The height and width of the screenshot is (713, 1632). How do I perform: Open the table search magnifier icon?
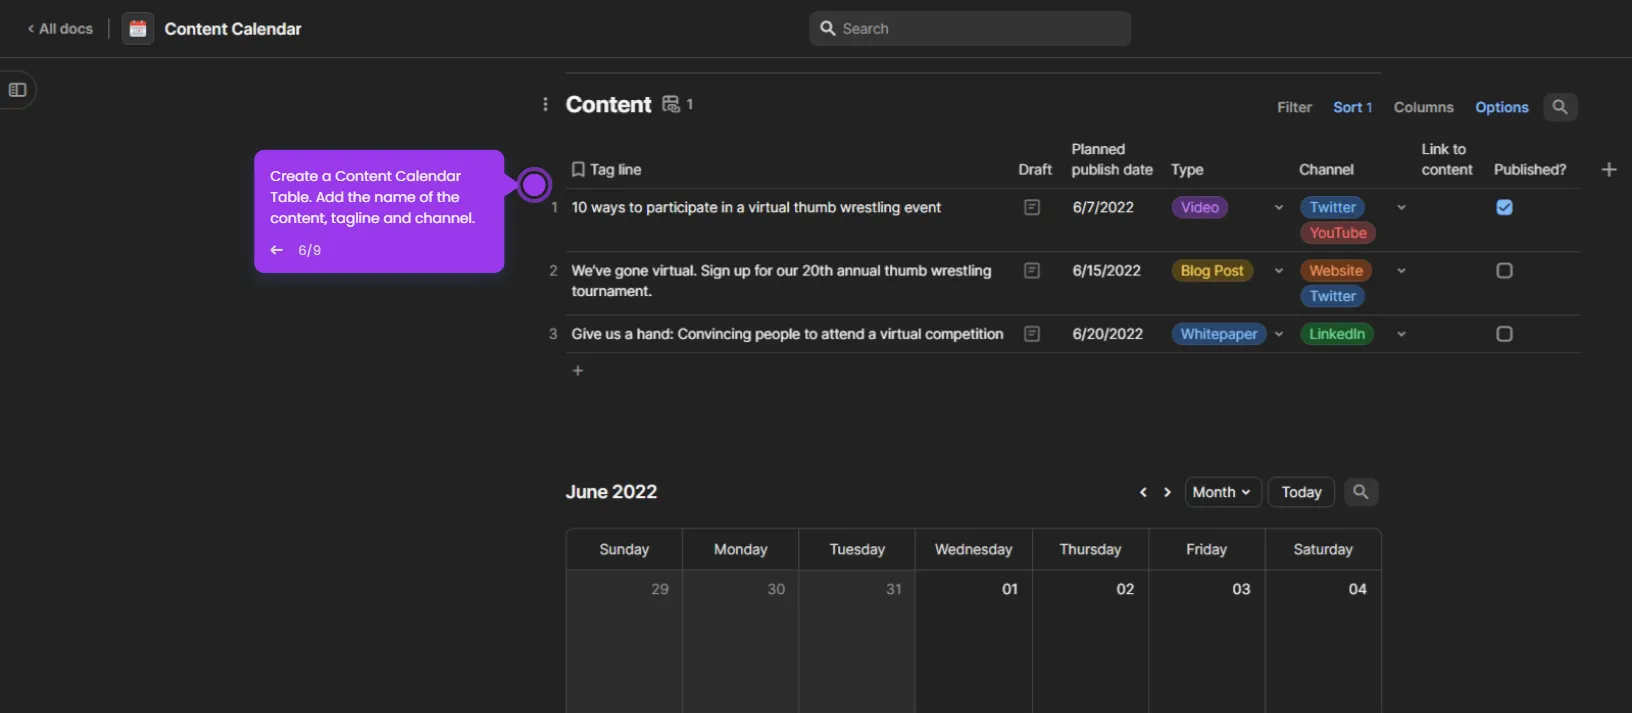click(x=1560, y=107)
